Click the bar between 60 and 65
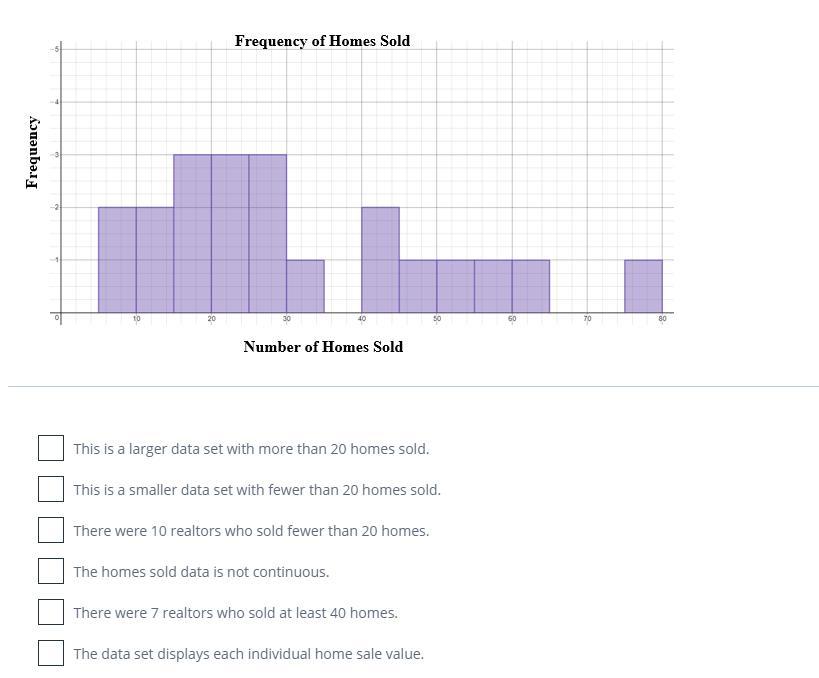The image size is (819, 678). (531, 286)
